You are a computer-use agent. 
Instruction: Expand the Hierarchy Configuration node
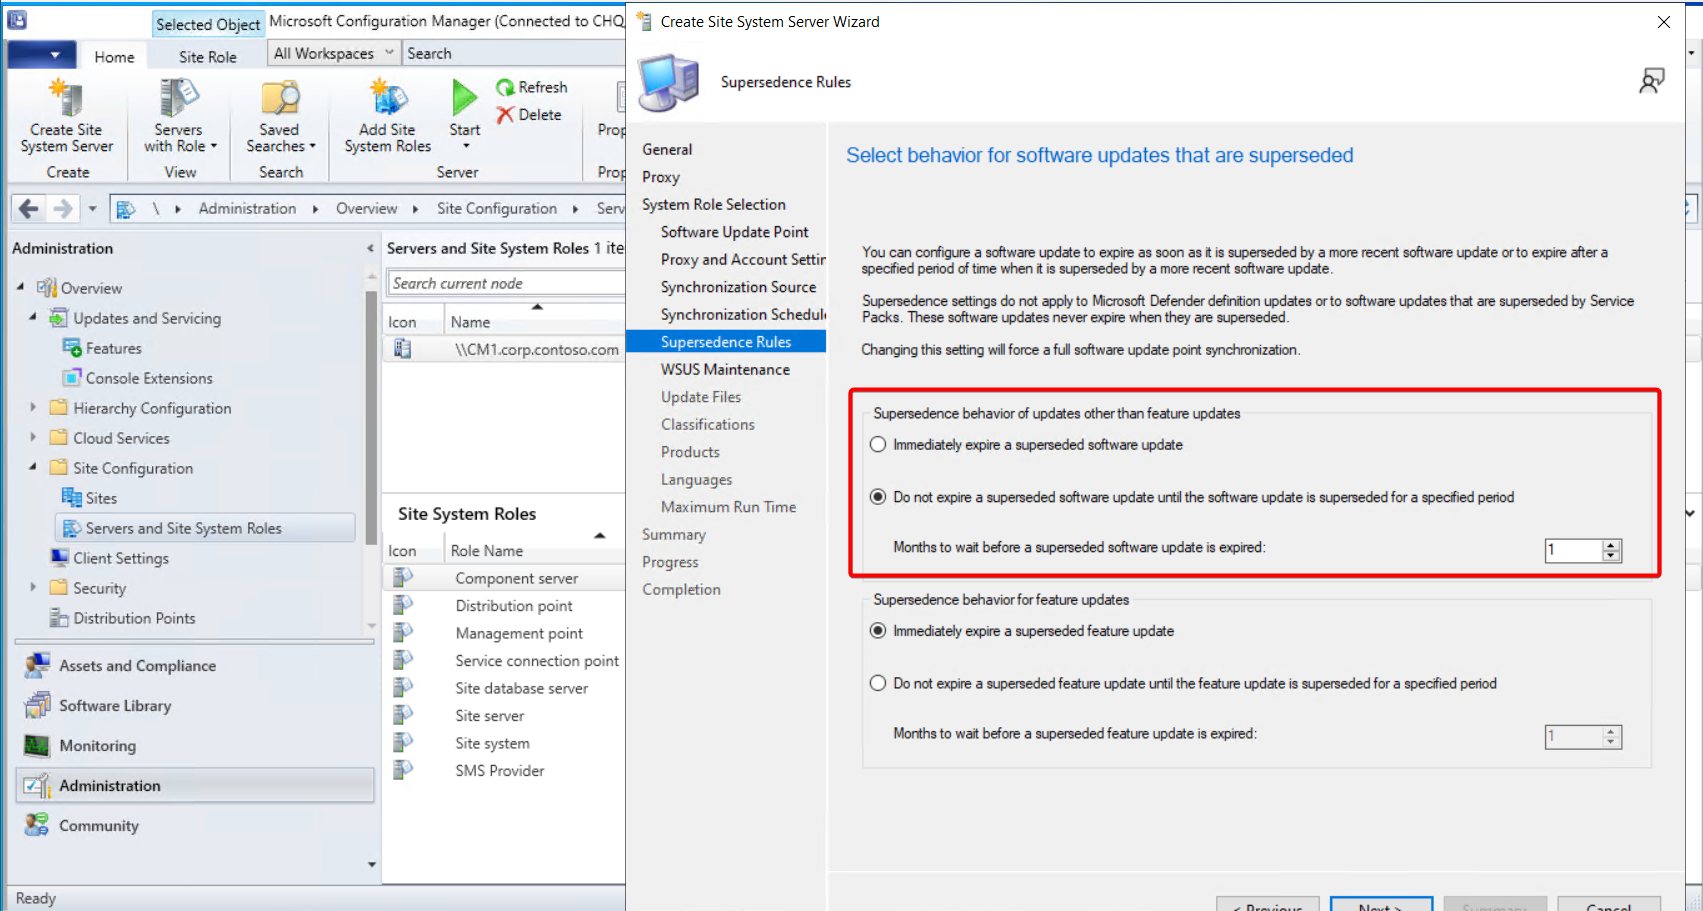(x=33, y=408)
